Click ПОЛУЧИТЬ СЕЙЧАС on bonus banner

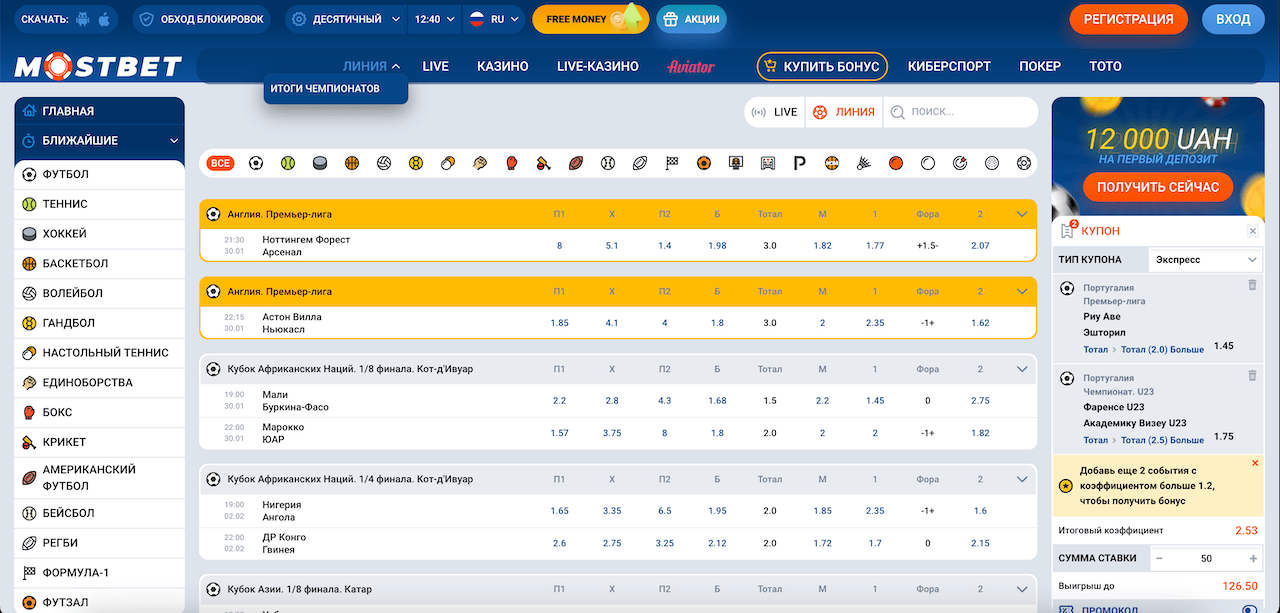pos(1158,187)
